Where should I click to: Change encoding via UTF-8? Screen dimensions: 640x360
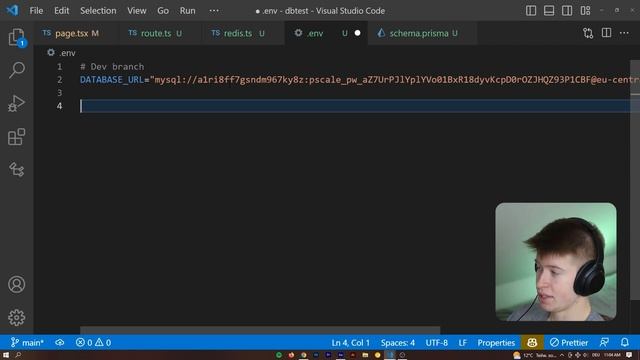click(437, 342)
